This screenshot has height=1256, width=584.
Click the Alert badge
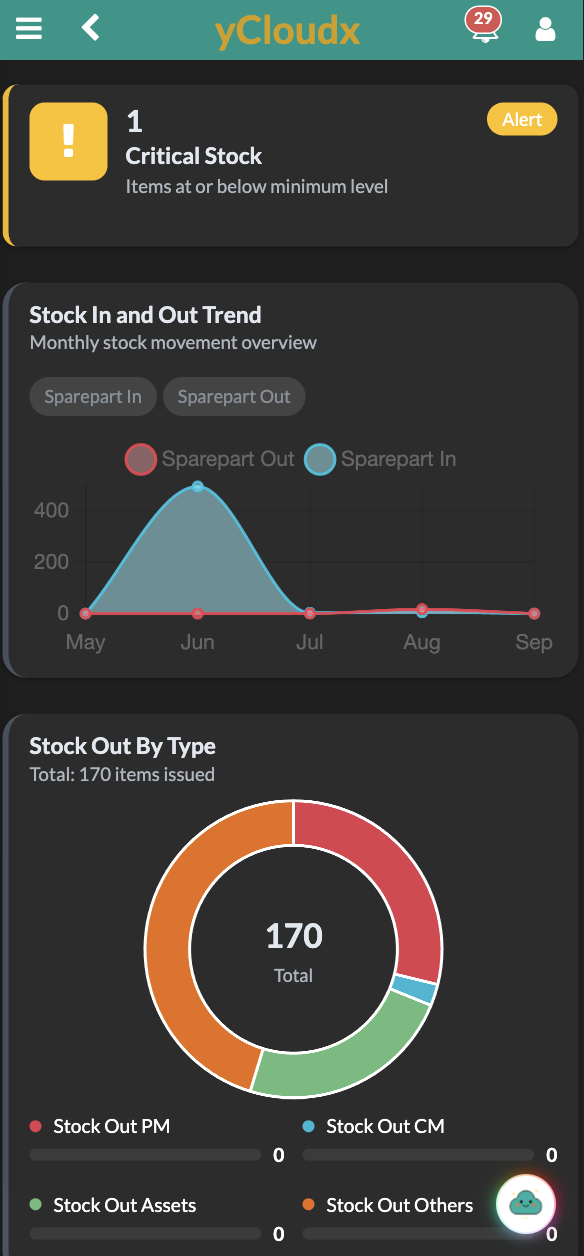point(522,120)
